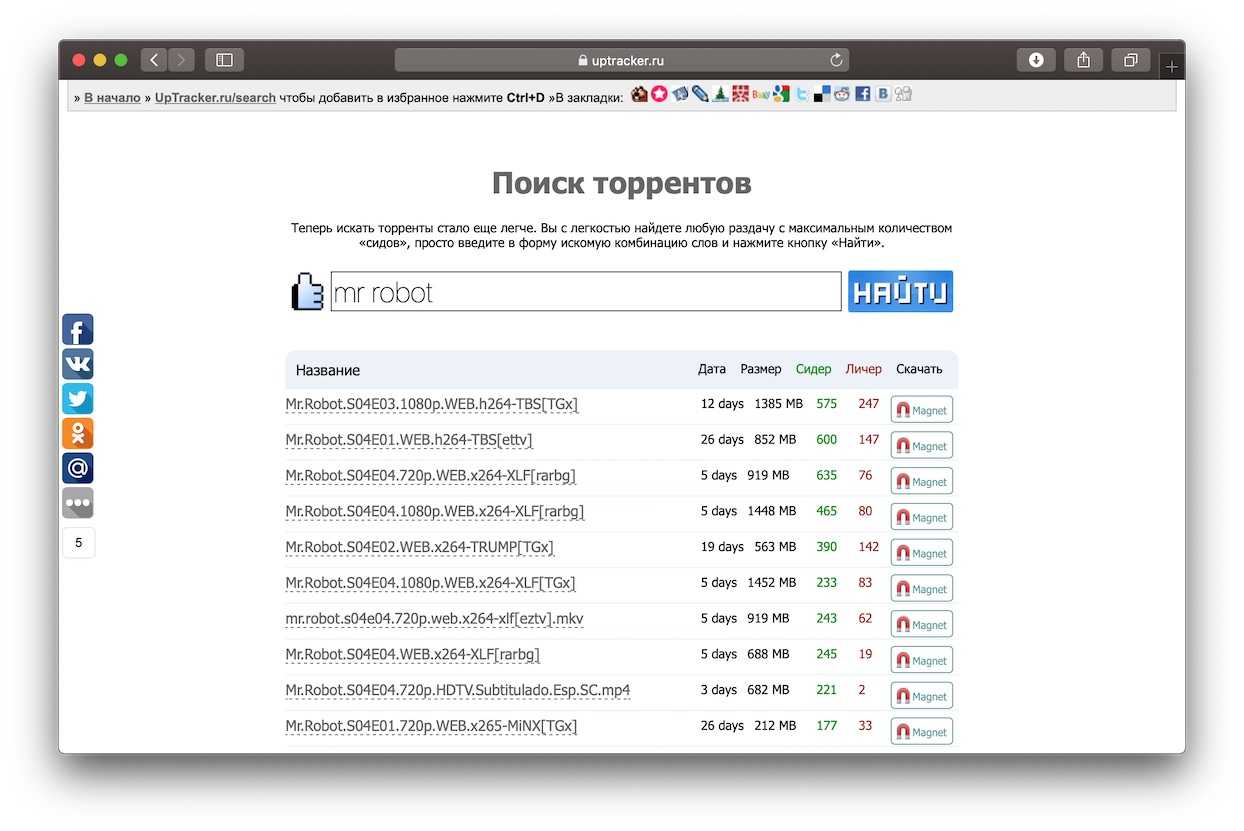
Task: Click the Facebook share button in left sidebar
Action: 78,330
